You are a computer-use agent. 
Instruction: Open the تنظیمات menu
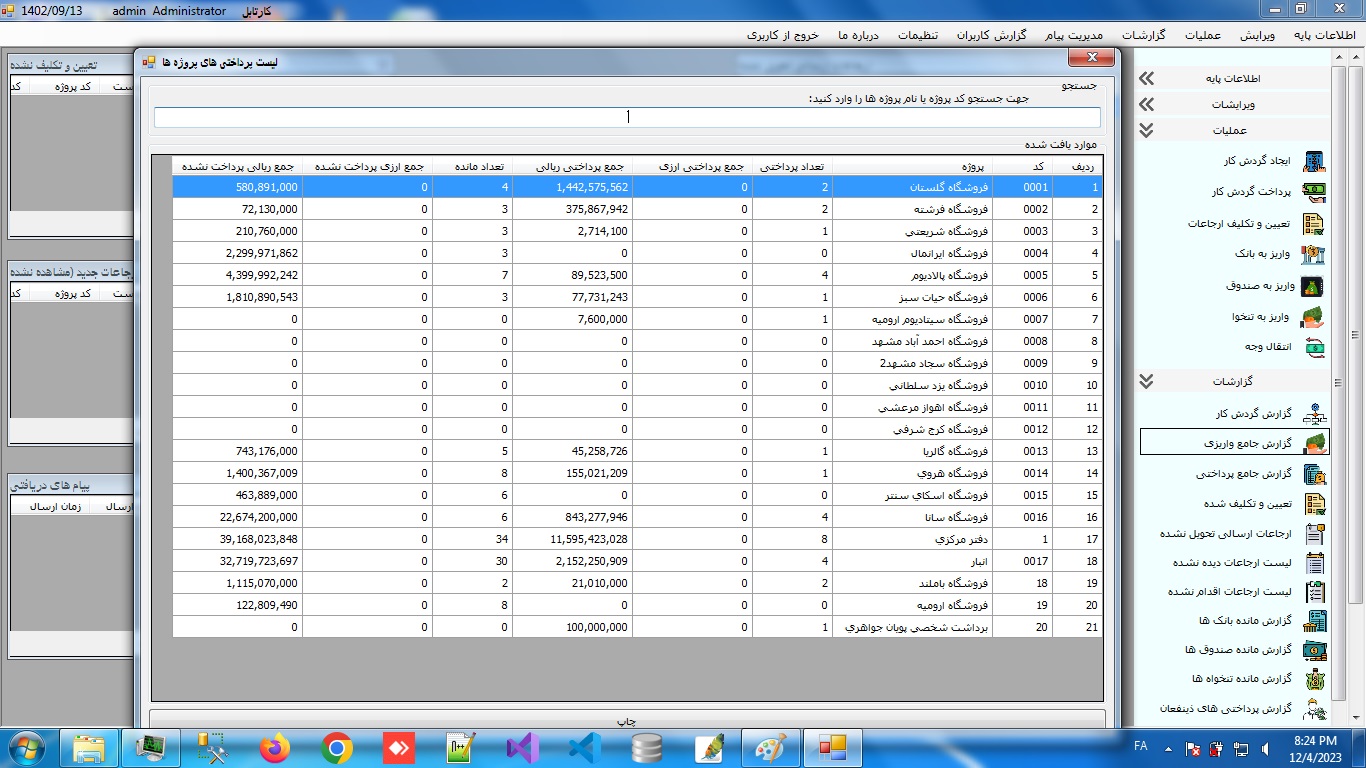(x=917, y=35)
